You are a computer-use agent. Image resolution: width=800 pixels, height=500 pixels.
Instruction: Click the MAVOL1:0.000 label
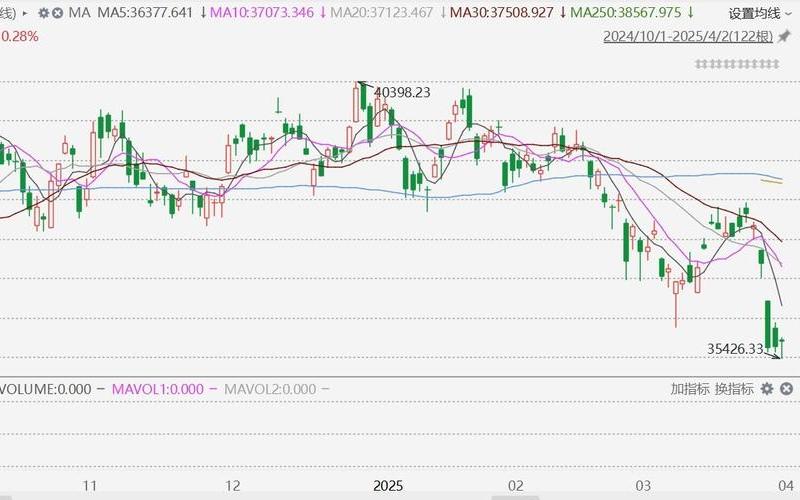point(158,389)
